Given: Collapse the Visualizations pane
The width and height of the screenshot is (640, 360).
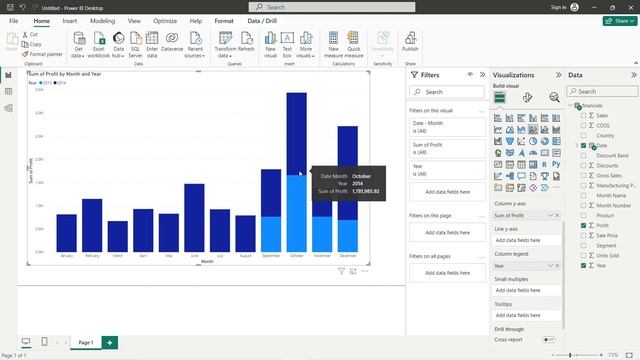Looking at the screenshot, I should coord(558,75).
